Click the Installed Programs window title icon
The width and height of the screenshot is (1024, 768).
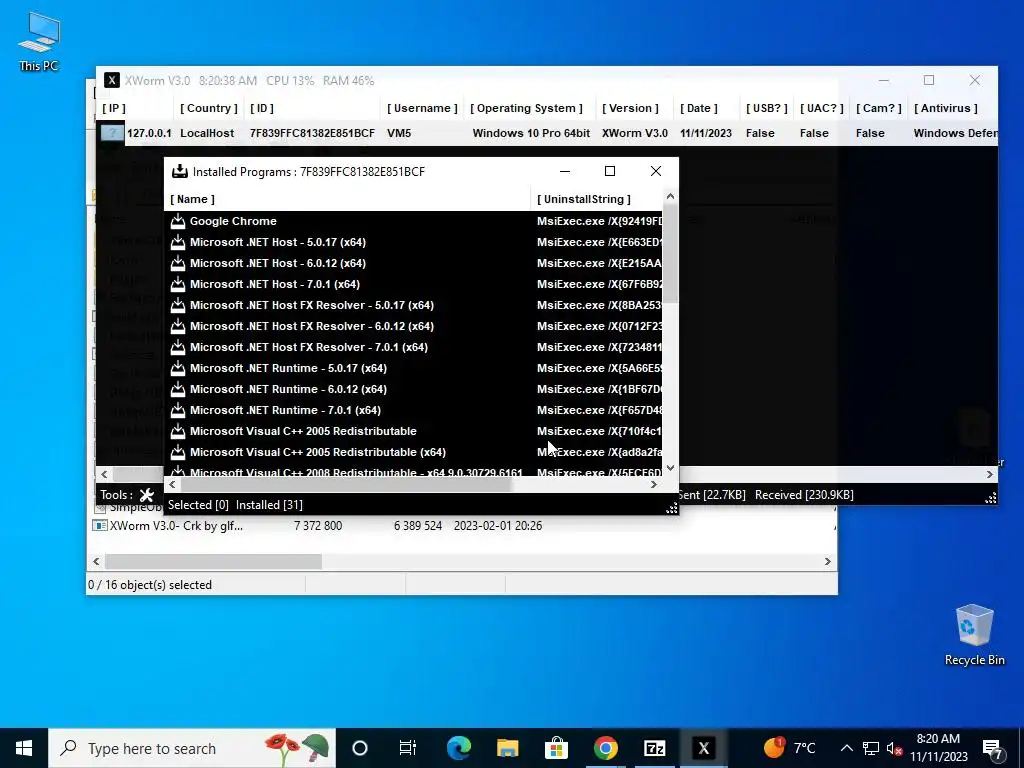(179, 171)
